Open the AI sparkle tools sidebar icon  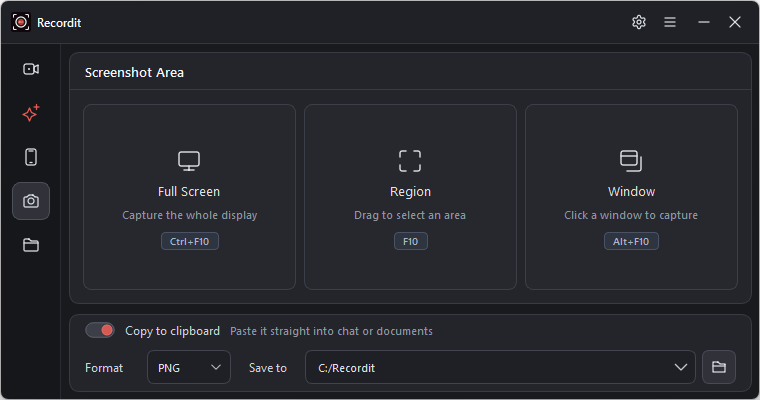pyautogui.click(x=31, y=113)
